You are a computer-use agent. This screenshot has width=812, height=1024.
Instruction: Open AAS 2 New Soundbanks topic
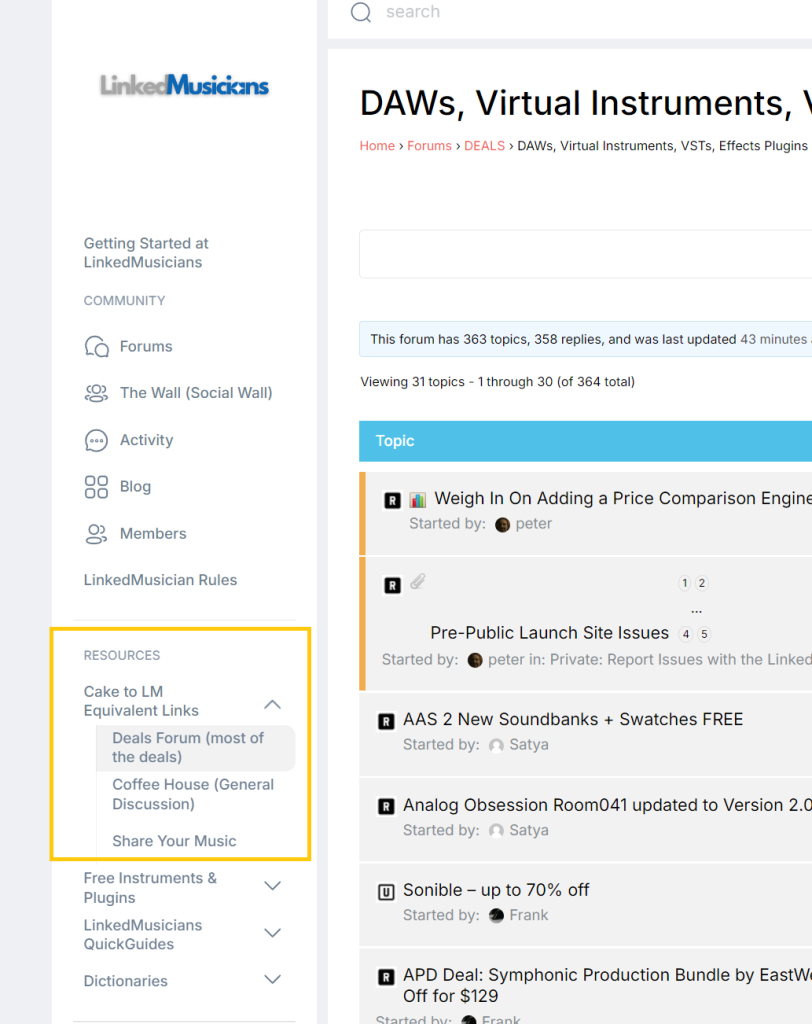[572, 719]
